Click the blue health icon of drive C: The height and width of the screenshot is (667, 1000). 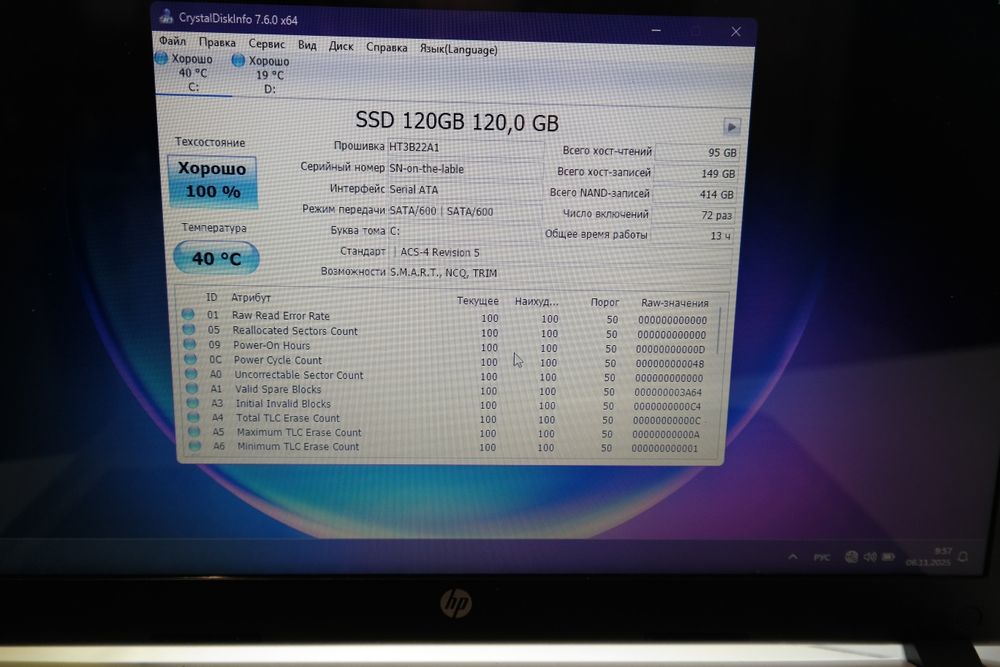[161, 58]
